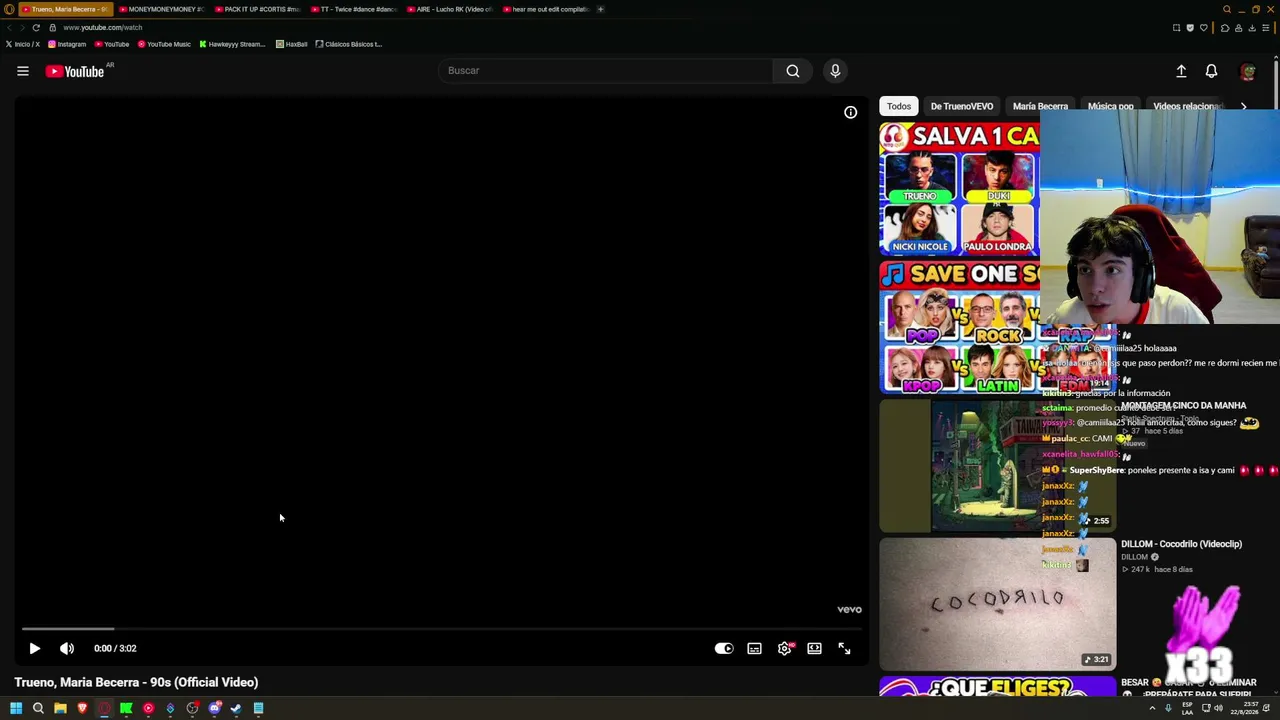
Task: Mute the video volume
Action: [67, 648]
